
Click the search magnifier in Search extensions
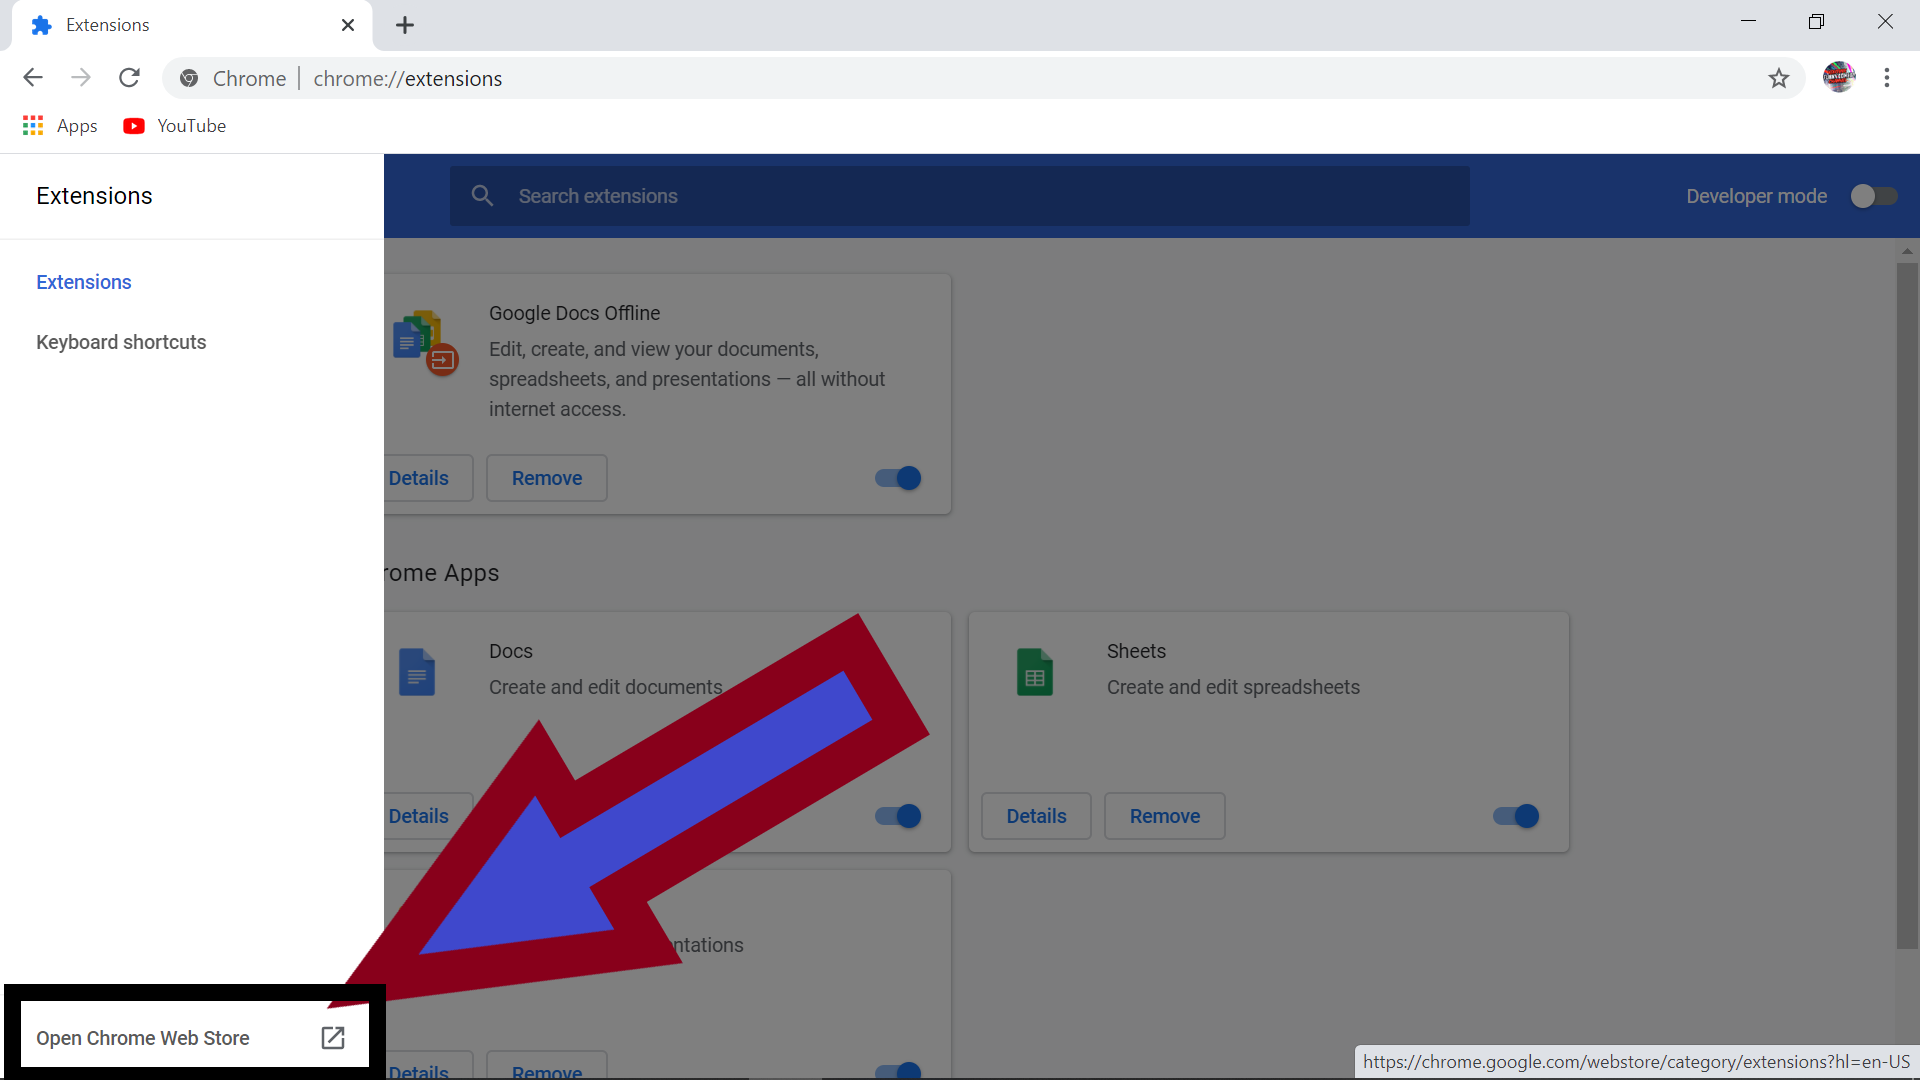coord(483,195)
